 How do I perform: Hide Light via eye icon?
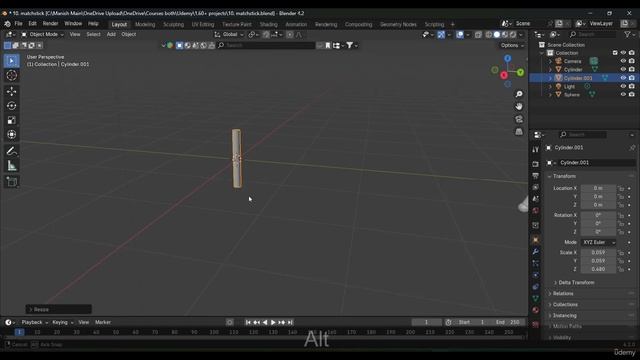(623, 86)
